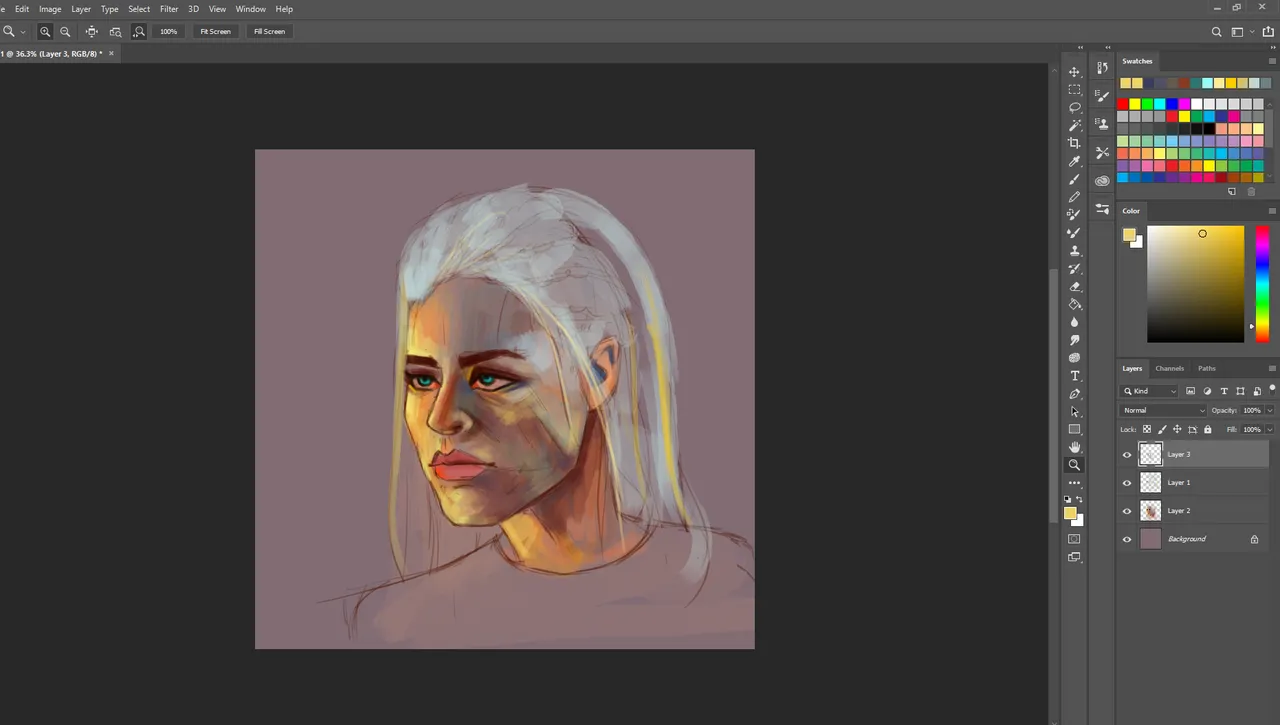
Task: Select the Rectangular Marquee tool
Action: tap(1075, 90)
